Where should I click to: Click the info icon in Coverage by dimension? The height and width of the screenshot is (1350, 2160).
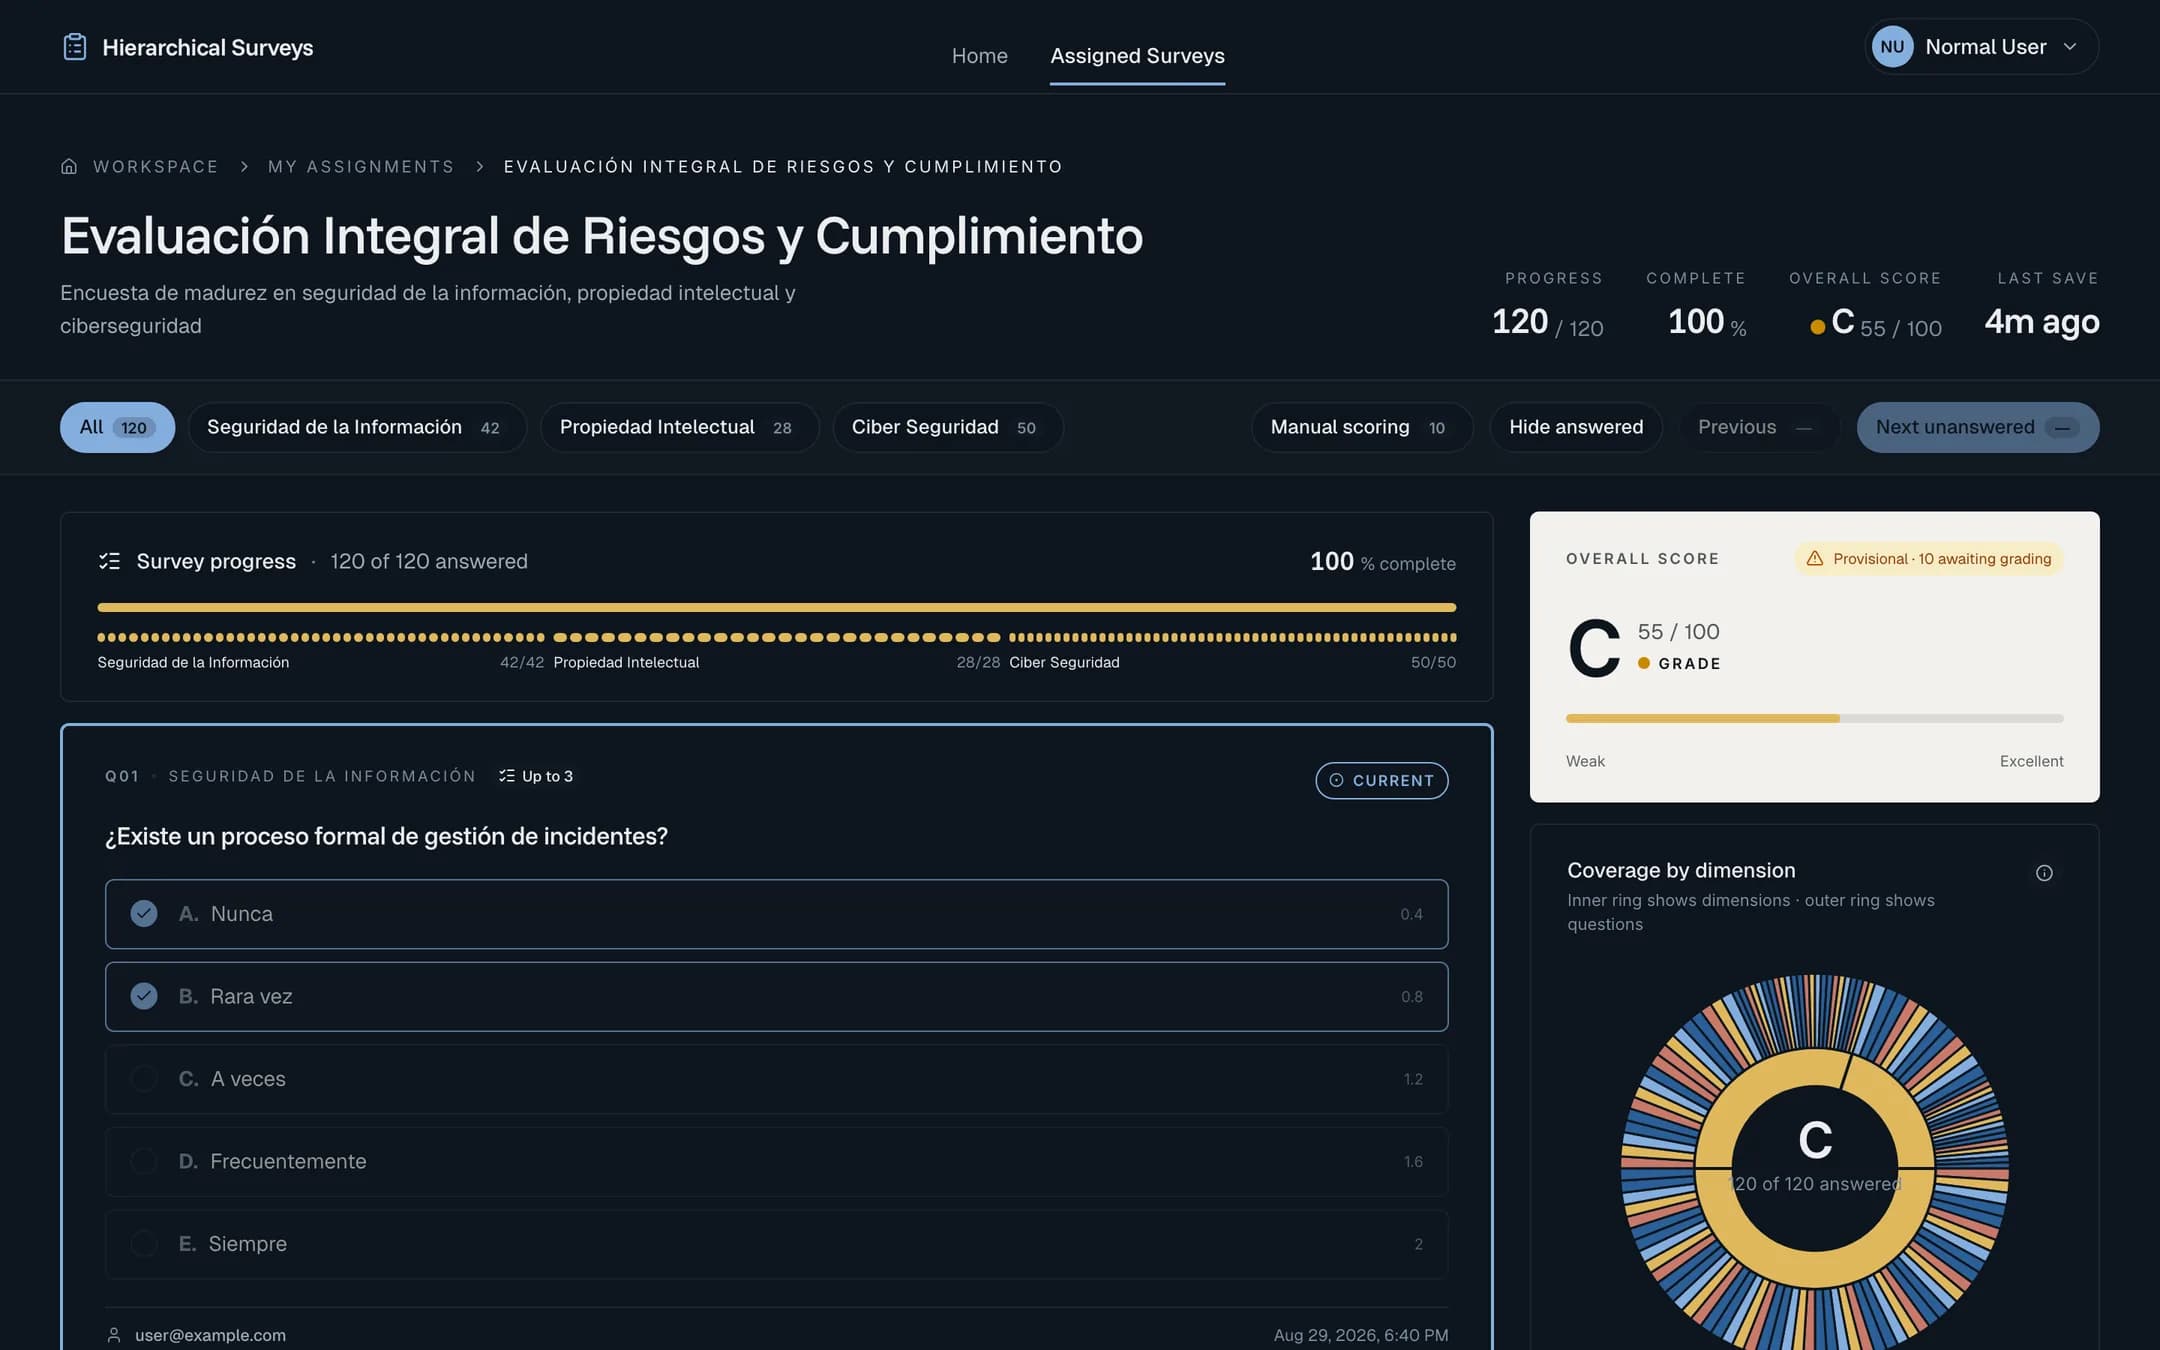coord(2044,873)
